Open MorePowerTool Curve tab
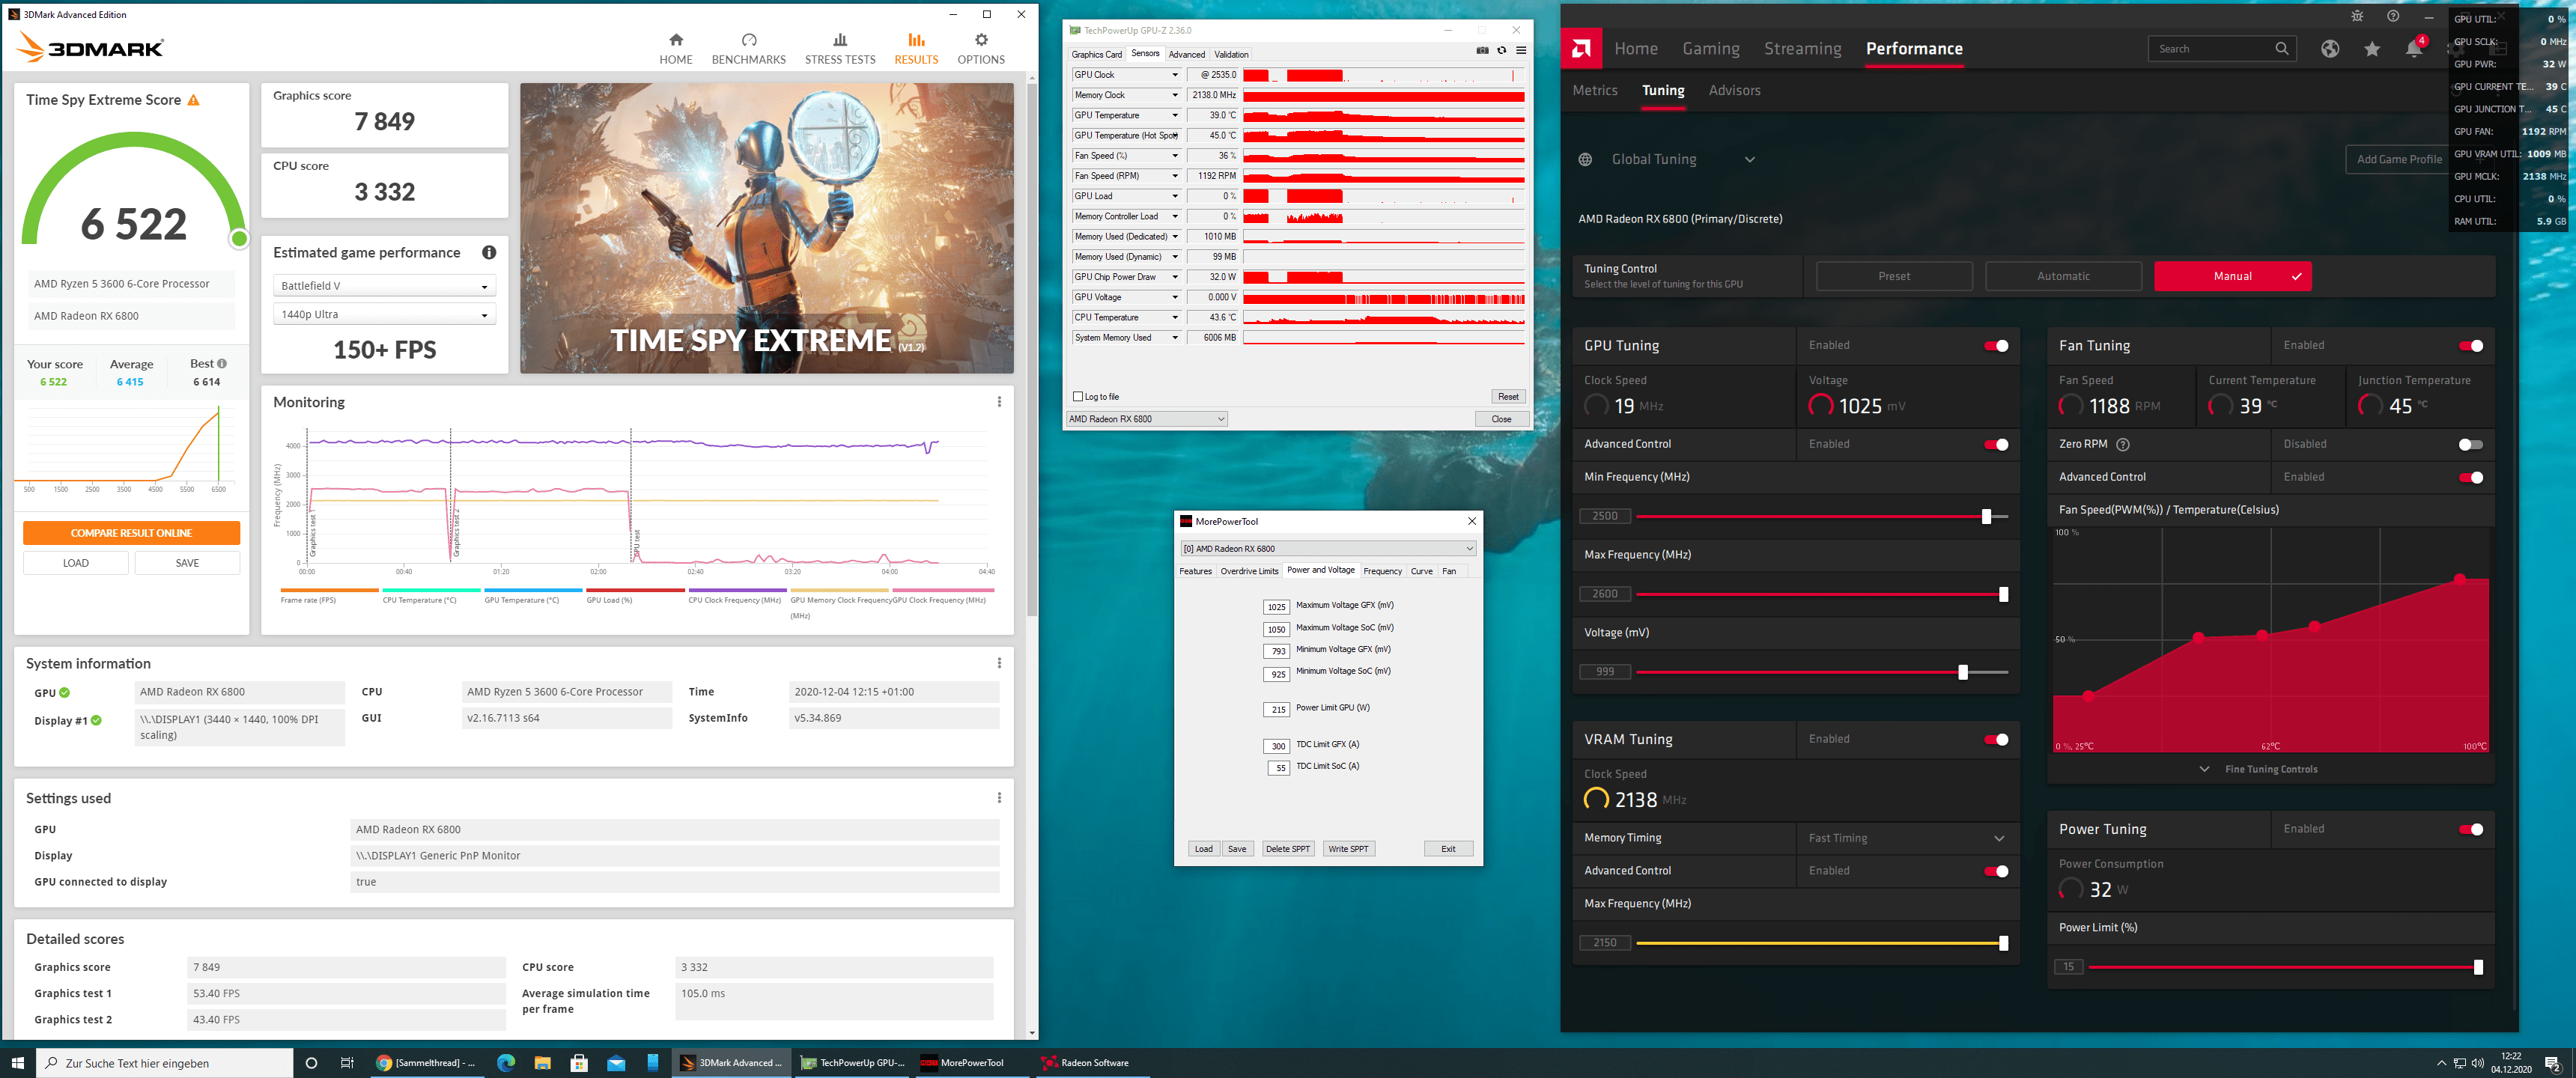Screen dimensions: 2576x1078 click(x=1421, y=572)
